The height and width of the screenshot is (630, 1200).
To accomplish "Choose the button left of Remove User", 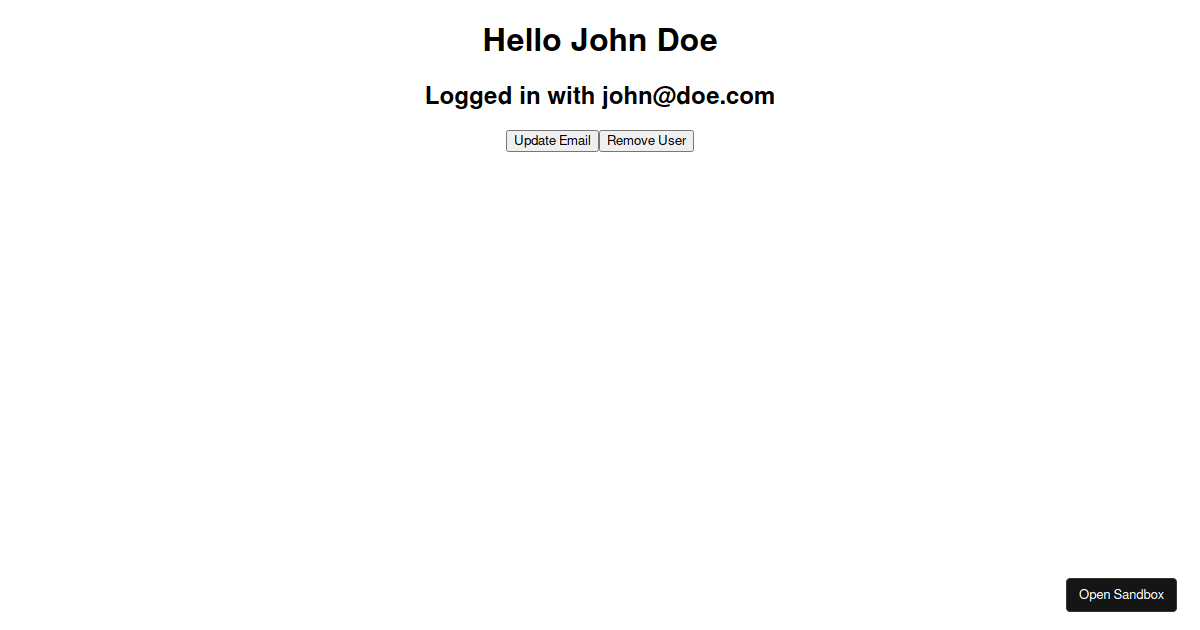I will [552, 141].
